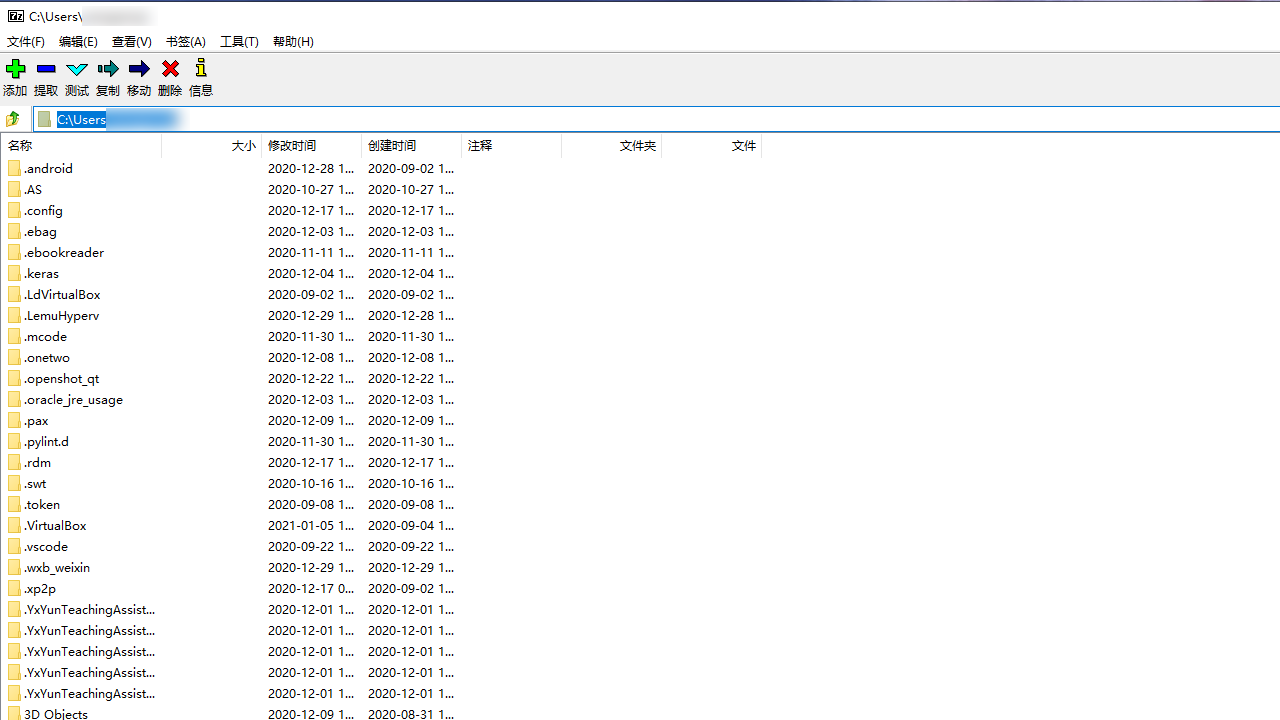This screenshot has height=720, width=1280.
Task: Open the 文件(F) menu
Action: tap(25, 42)
